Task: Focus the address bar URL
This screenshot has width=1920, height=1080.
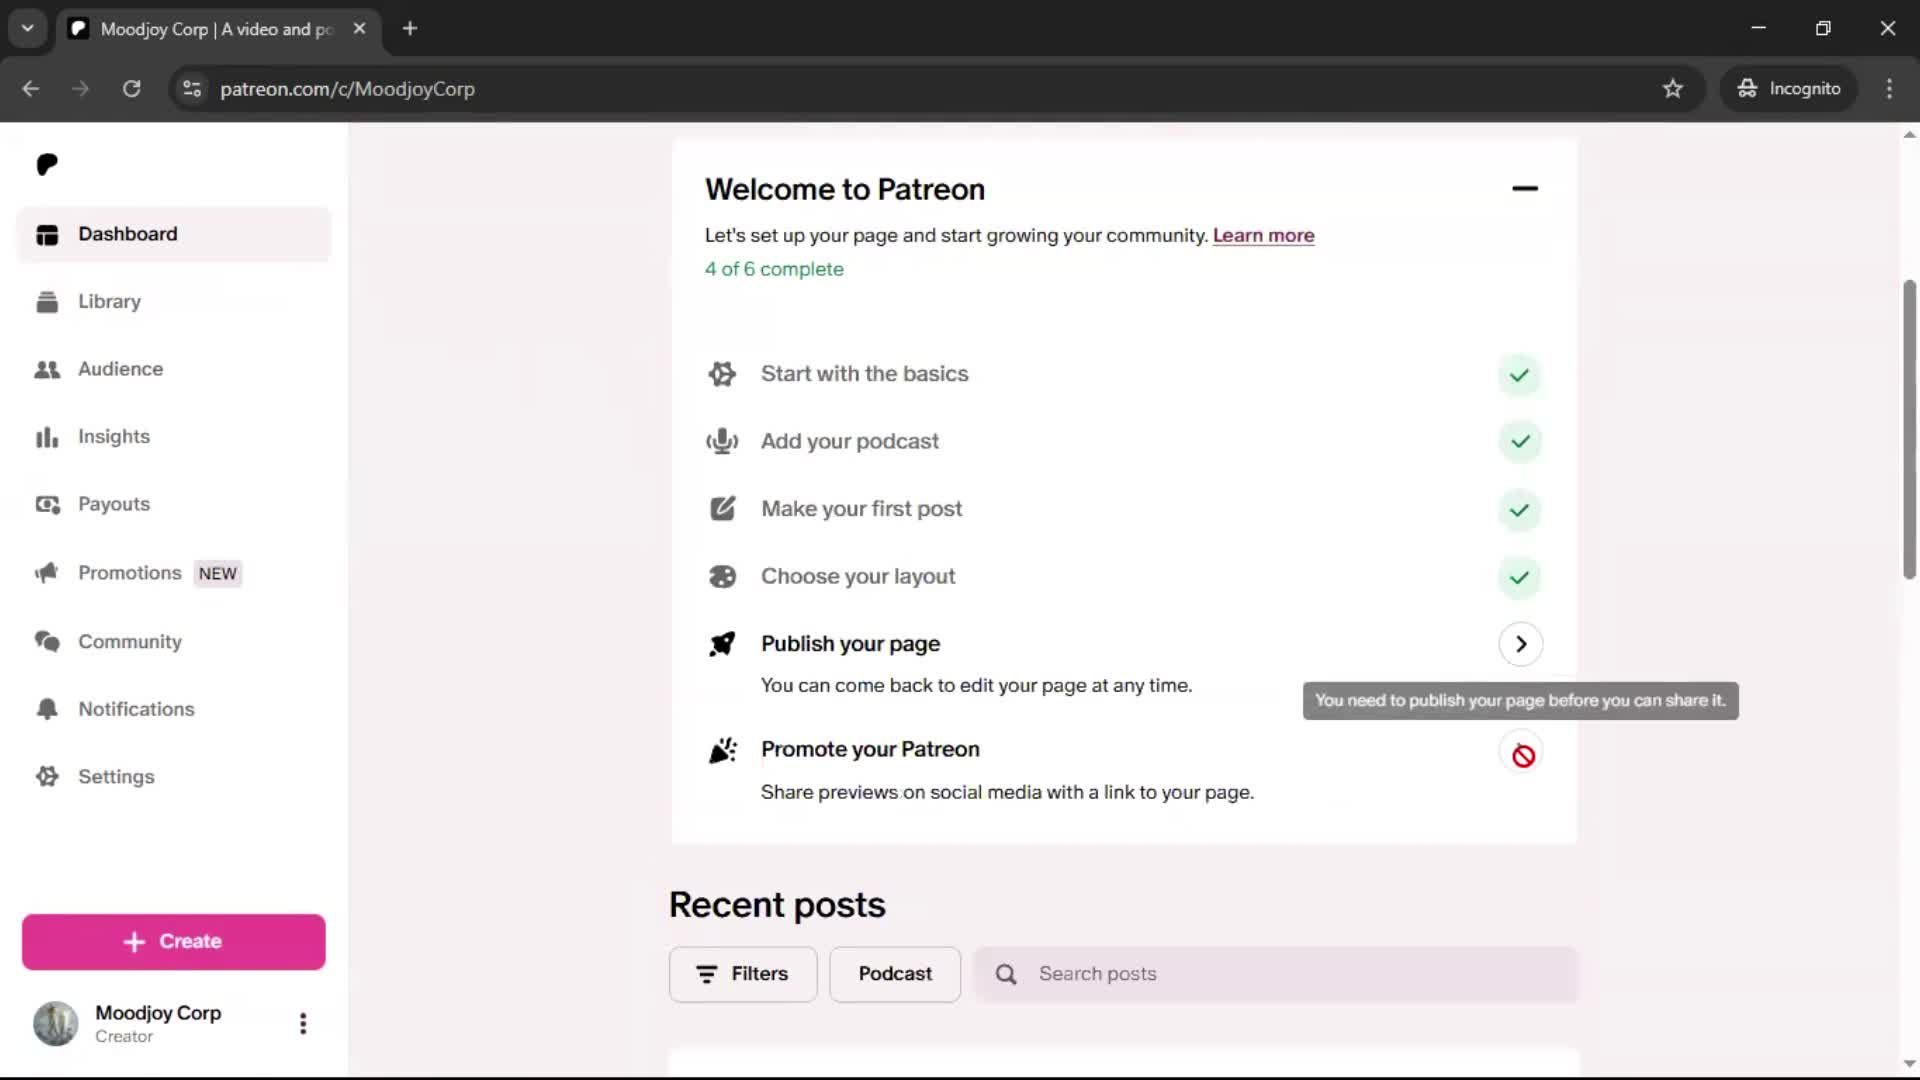Action: point(347,89)
